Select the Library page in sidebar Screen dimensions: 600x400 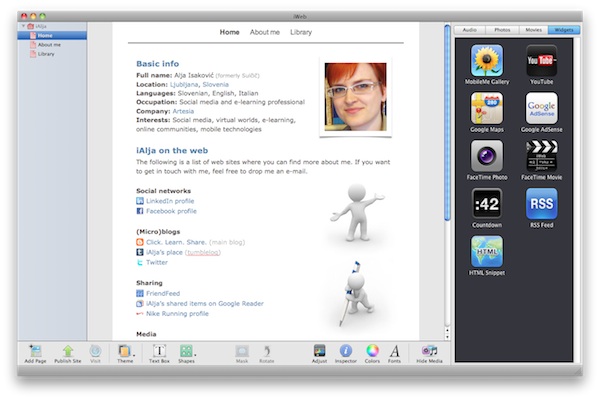[52, 54]
